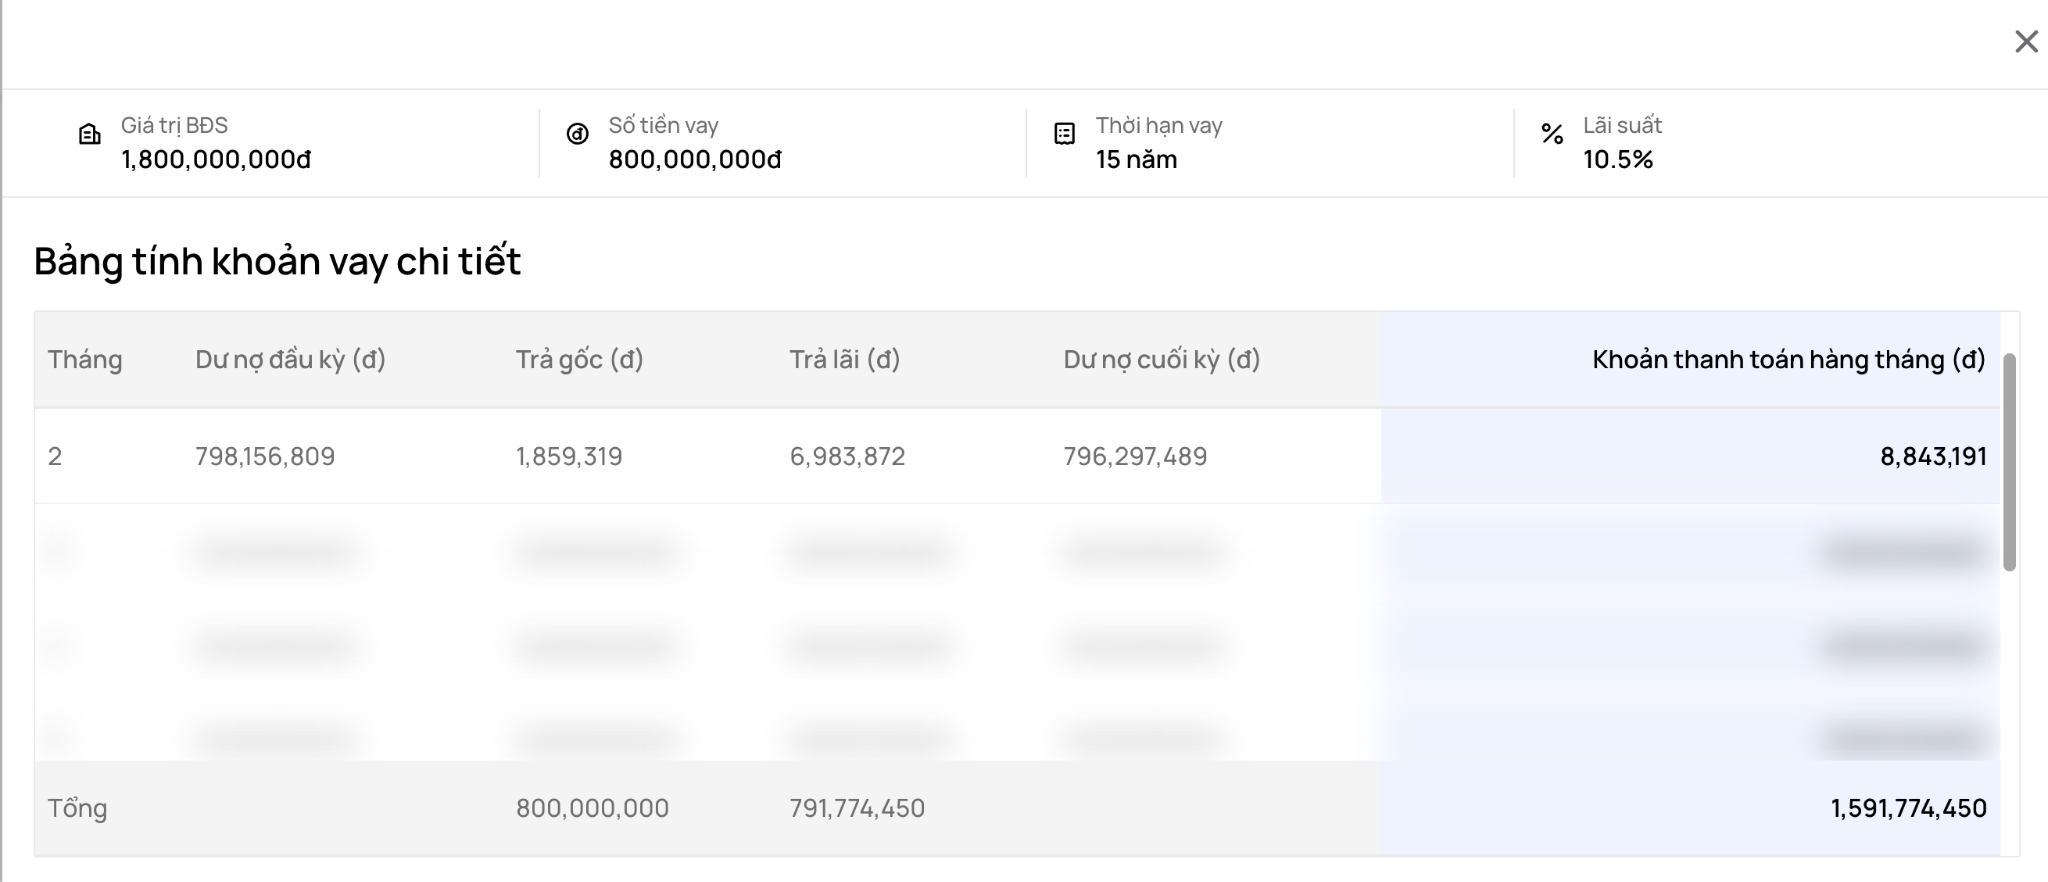The height and width of the screenshot is (882, 2048).
Task: Click the Dư nợ đầu kỳ column header
Action: click(x=290, y=359)
